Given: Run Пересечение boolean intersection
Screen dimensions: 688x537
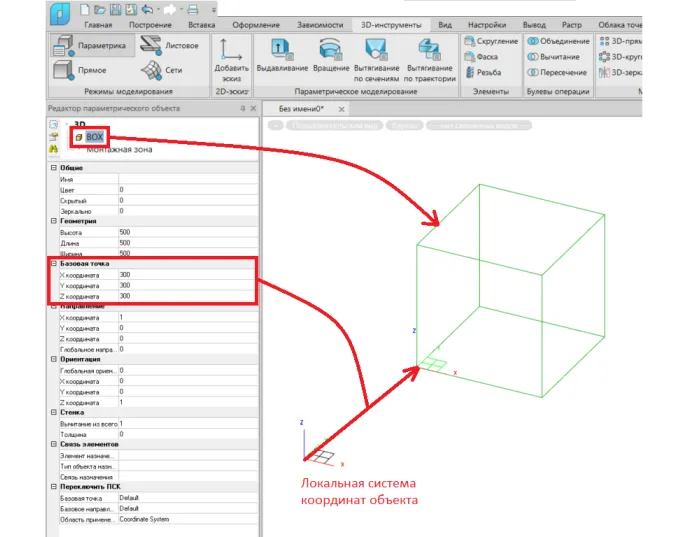Looking at the screenshot, I should pyautogui.click(x=557, y=72).
